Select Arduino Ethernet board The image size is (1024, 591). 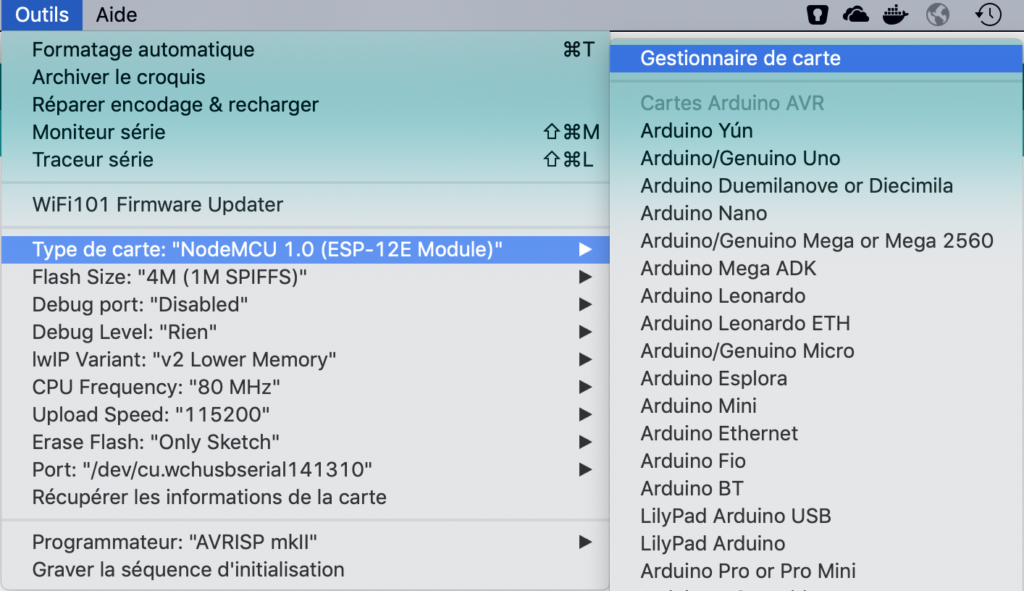816,434
